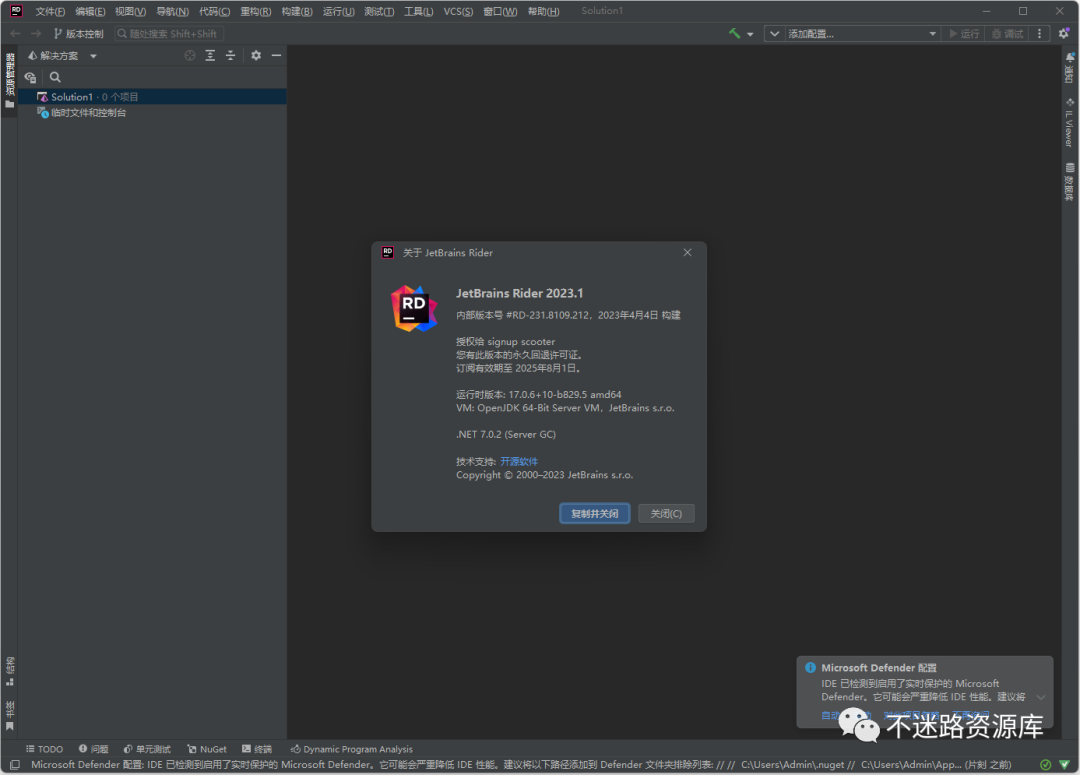This screenshot has height=775, width=1080.
Task: Click the 随处搜索 Shift+Shift search field
Action: click(168, 34)
